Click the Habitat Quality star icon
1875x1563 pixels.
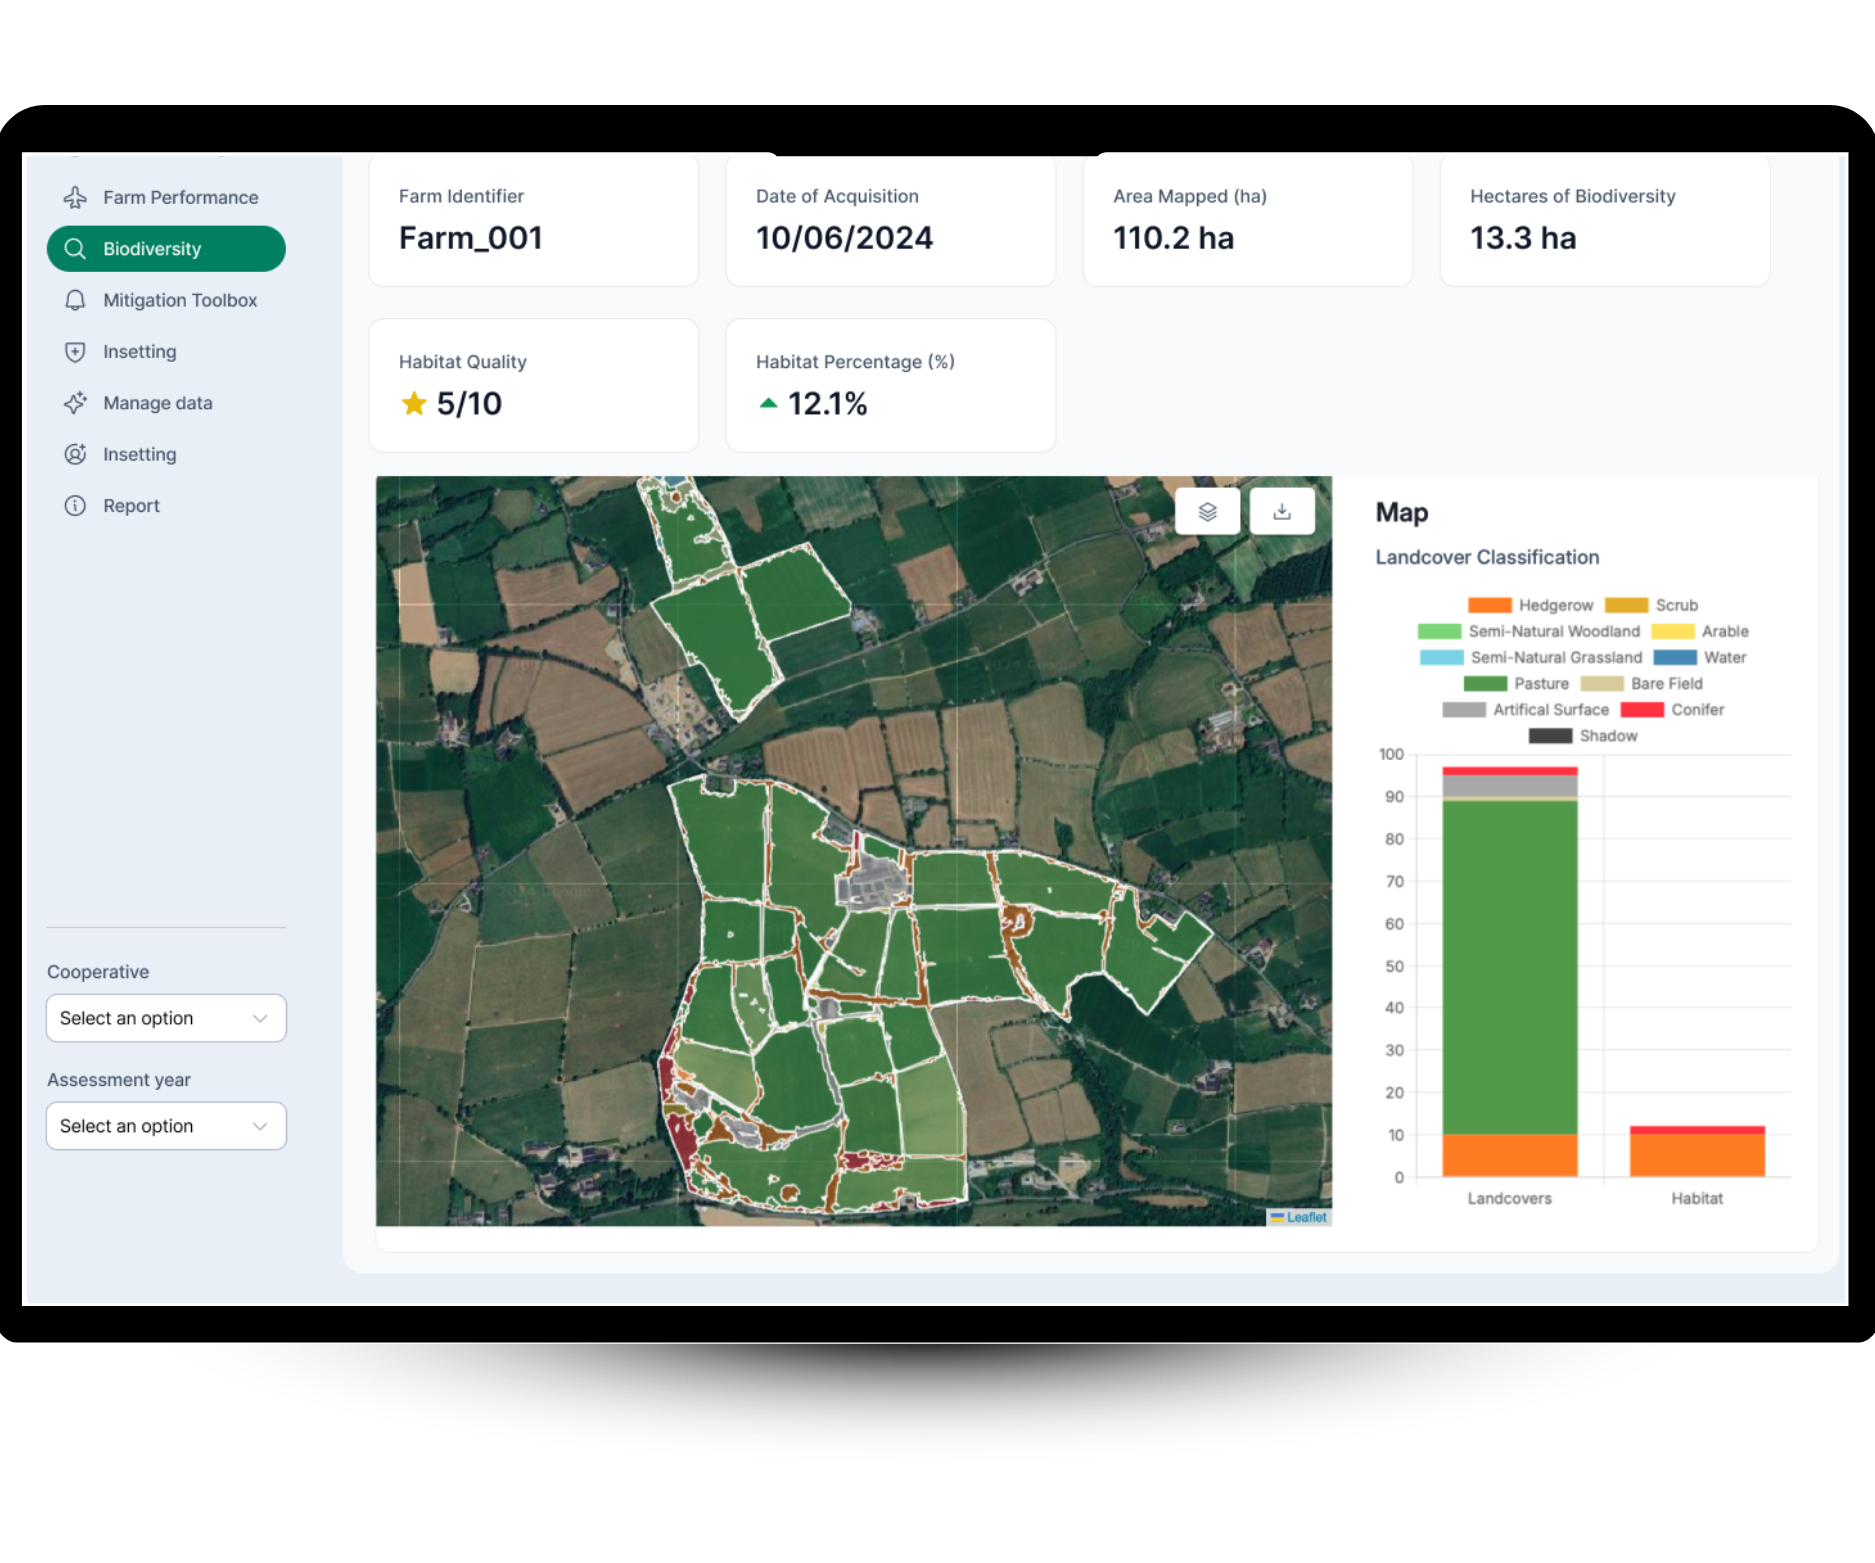tap(414, 403)
